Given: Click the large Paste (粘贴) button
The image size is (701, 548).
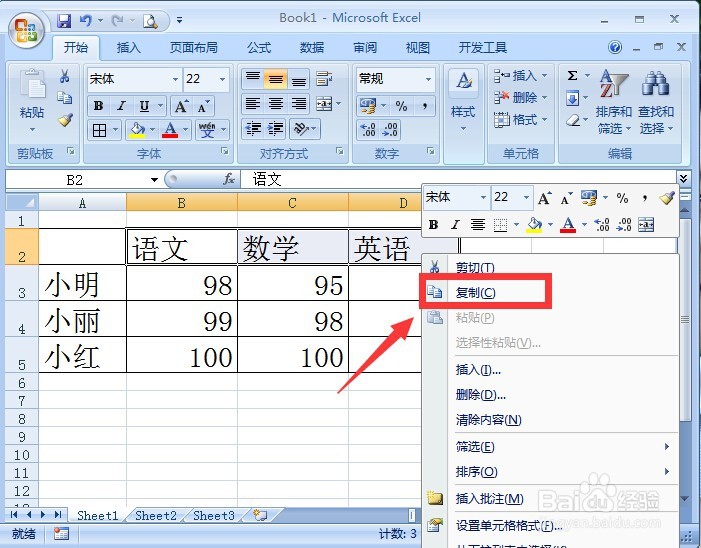Looking at the screenshot, I should pos(32,101).
